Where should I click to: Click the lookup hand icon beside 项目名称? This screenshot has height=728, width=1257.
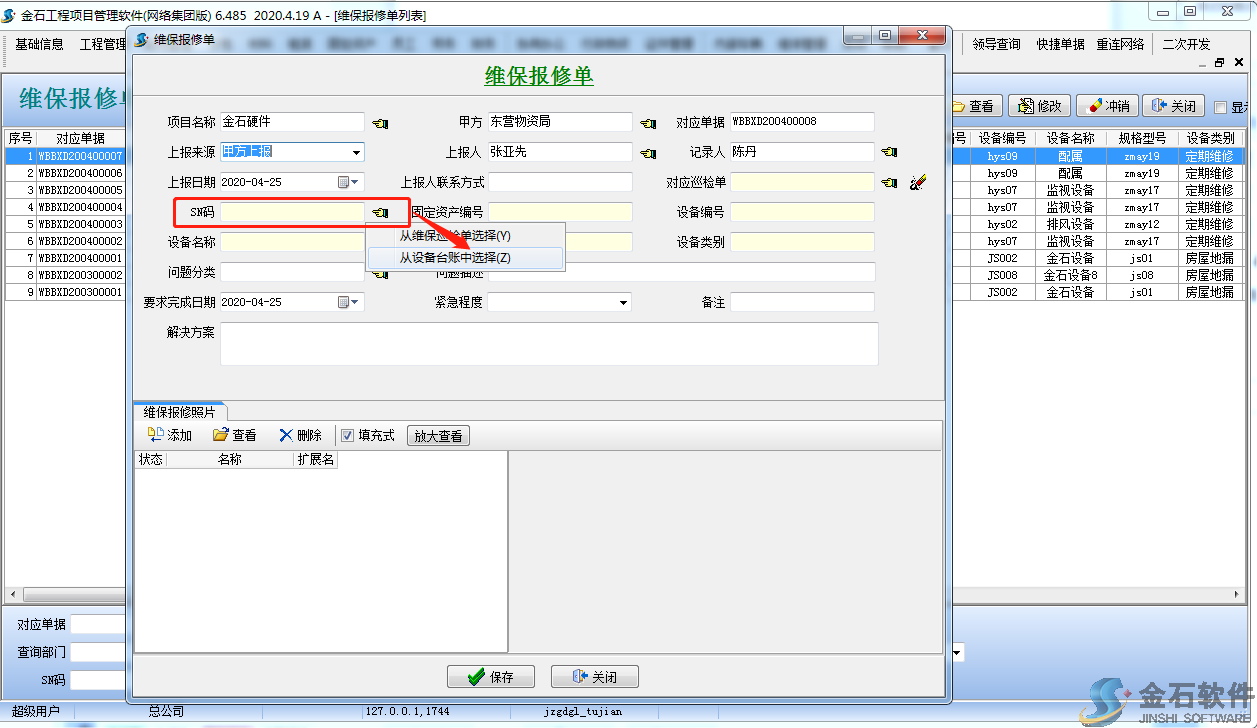tap(380, 123)
